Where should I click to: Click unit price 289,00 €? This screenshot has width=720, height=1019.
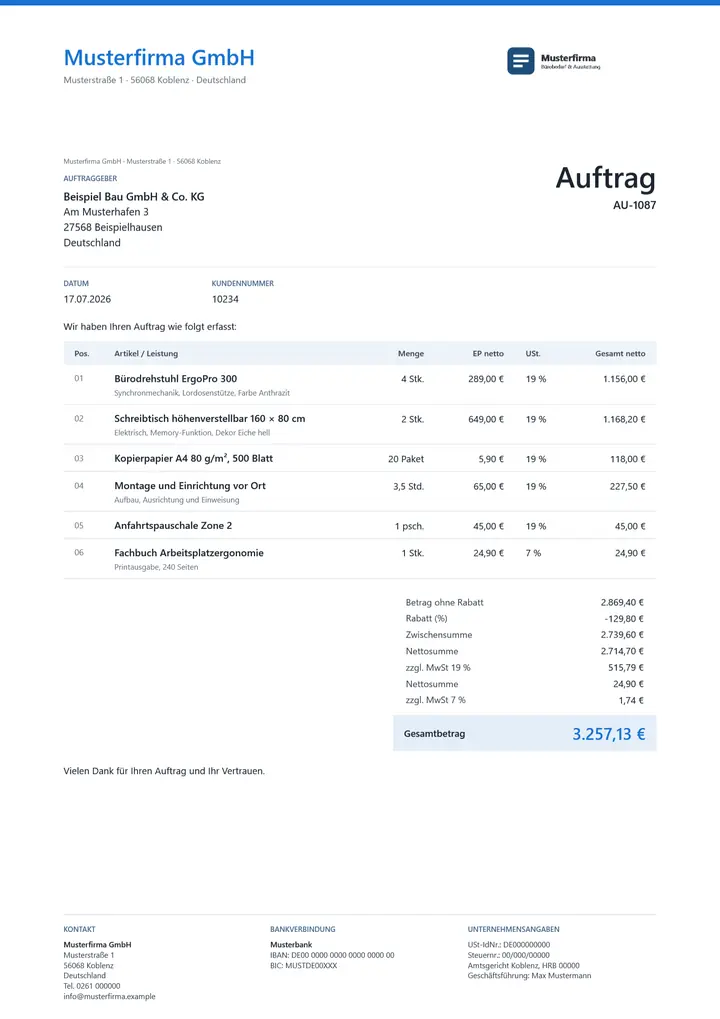(486, 379)
